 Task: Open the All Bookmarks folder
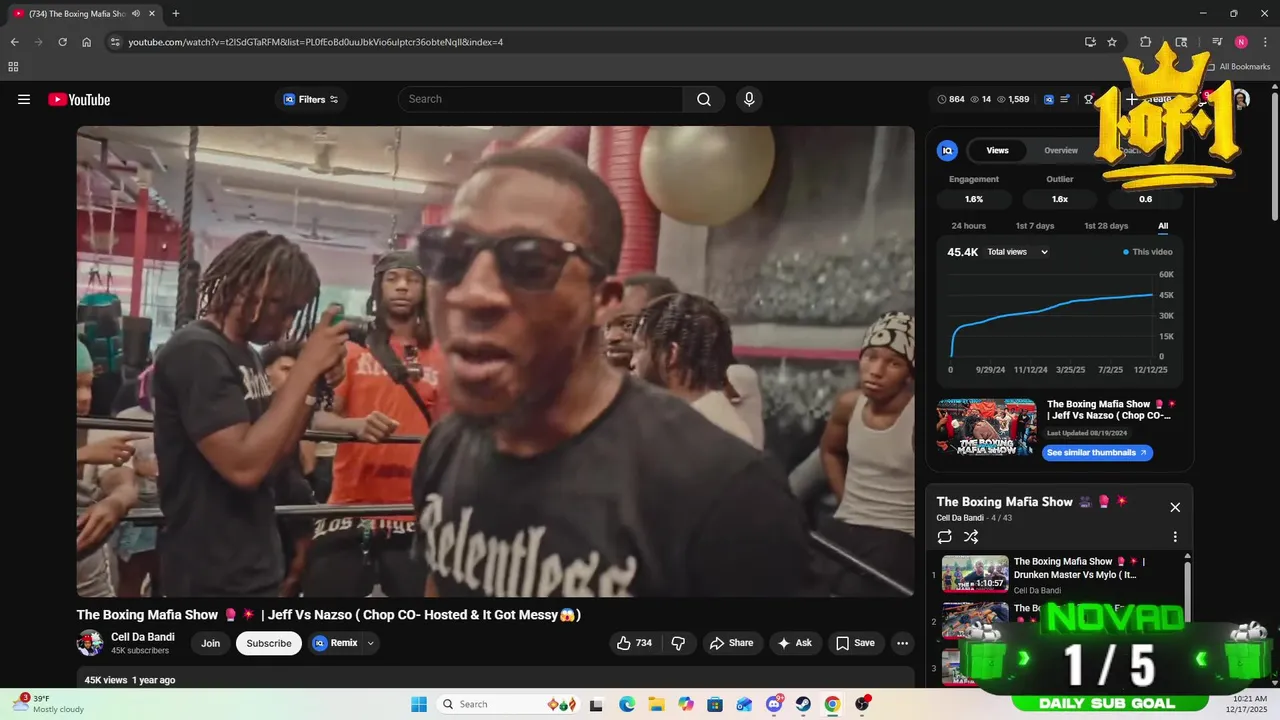(x=1238, y=67)
